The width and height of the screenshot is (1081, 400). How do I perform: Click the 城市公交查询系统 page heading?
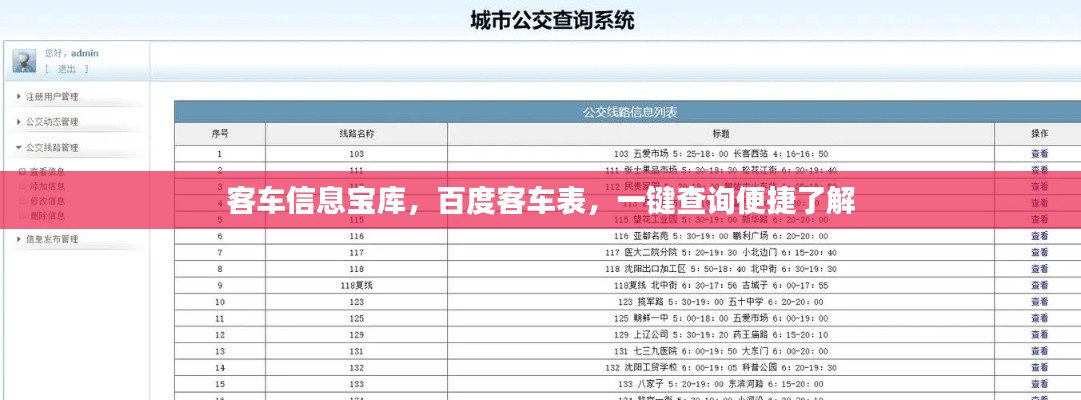pos(552,19)
